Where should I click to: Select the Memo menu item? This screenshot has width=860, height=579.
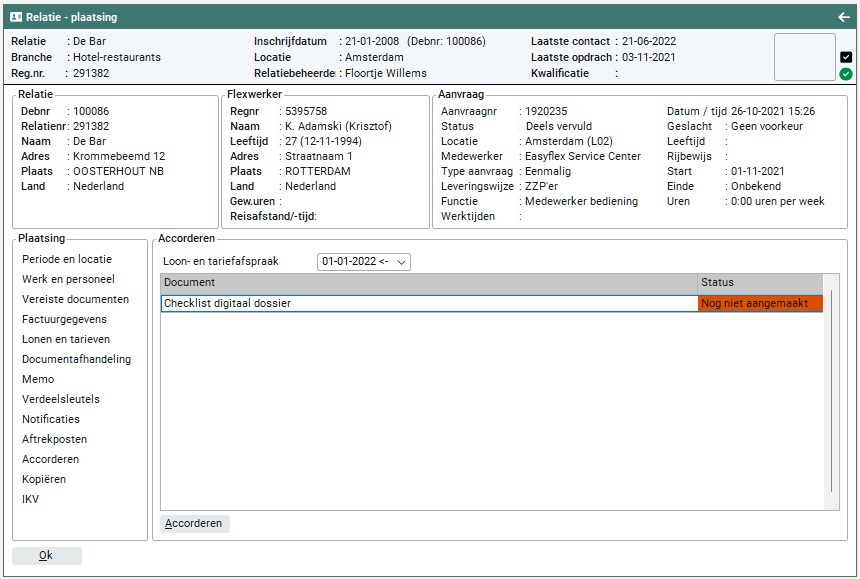(38, 379)
